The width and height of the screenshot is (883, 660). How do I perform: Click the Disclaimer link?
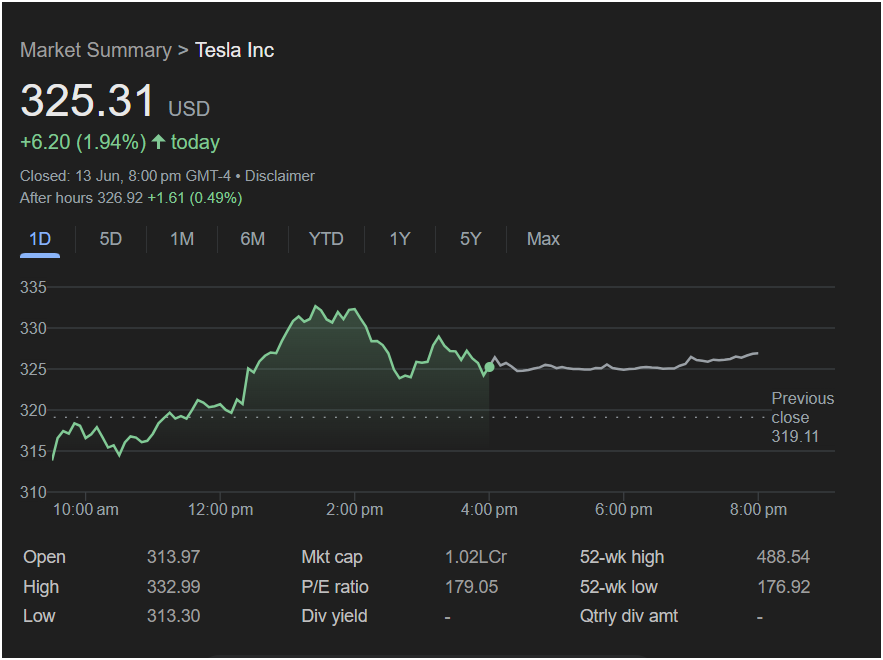(280, 176)
